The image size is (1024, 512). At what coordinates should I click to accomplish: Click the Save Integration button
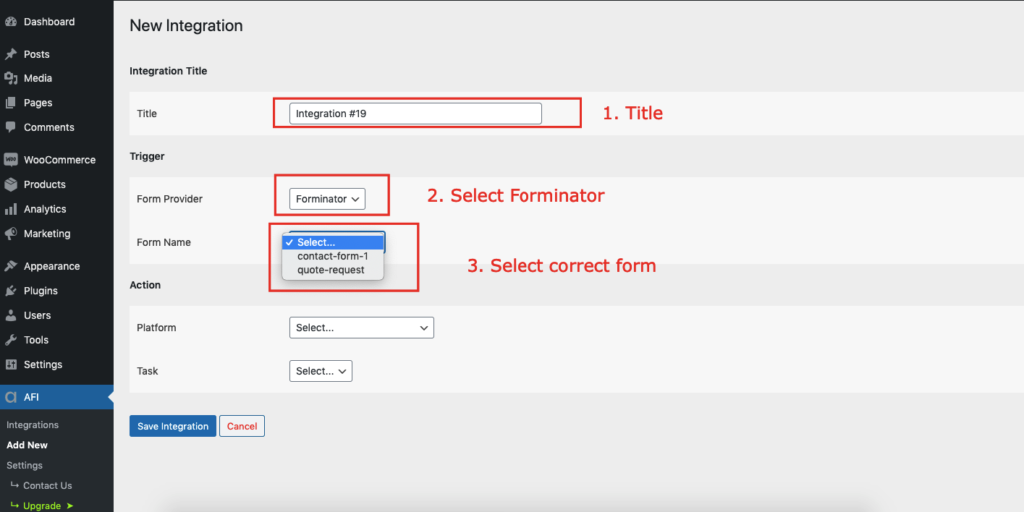pyautogui.click(x=172, y=426)
